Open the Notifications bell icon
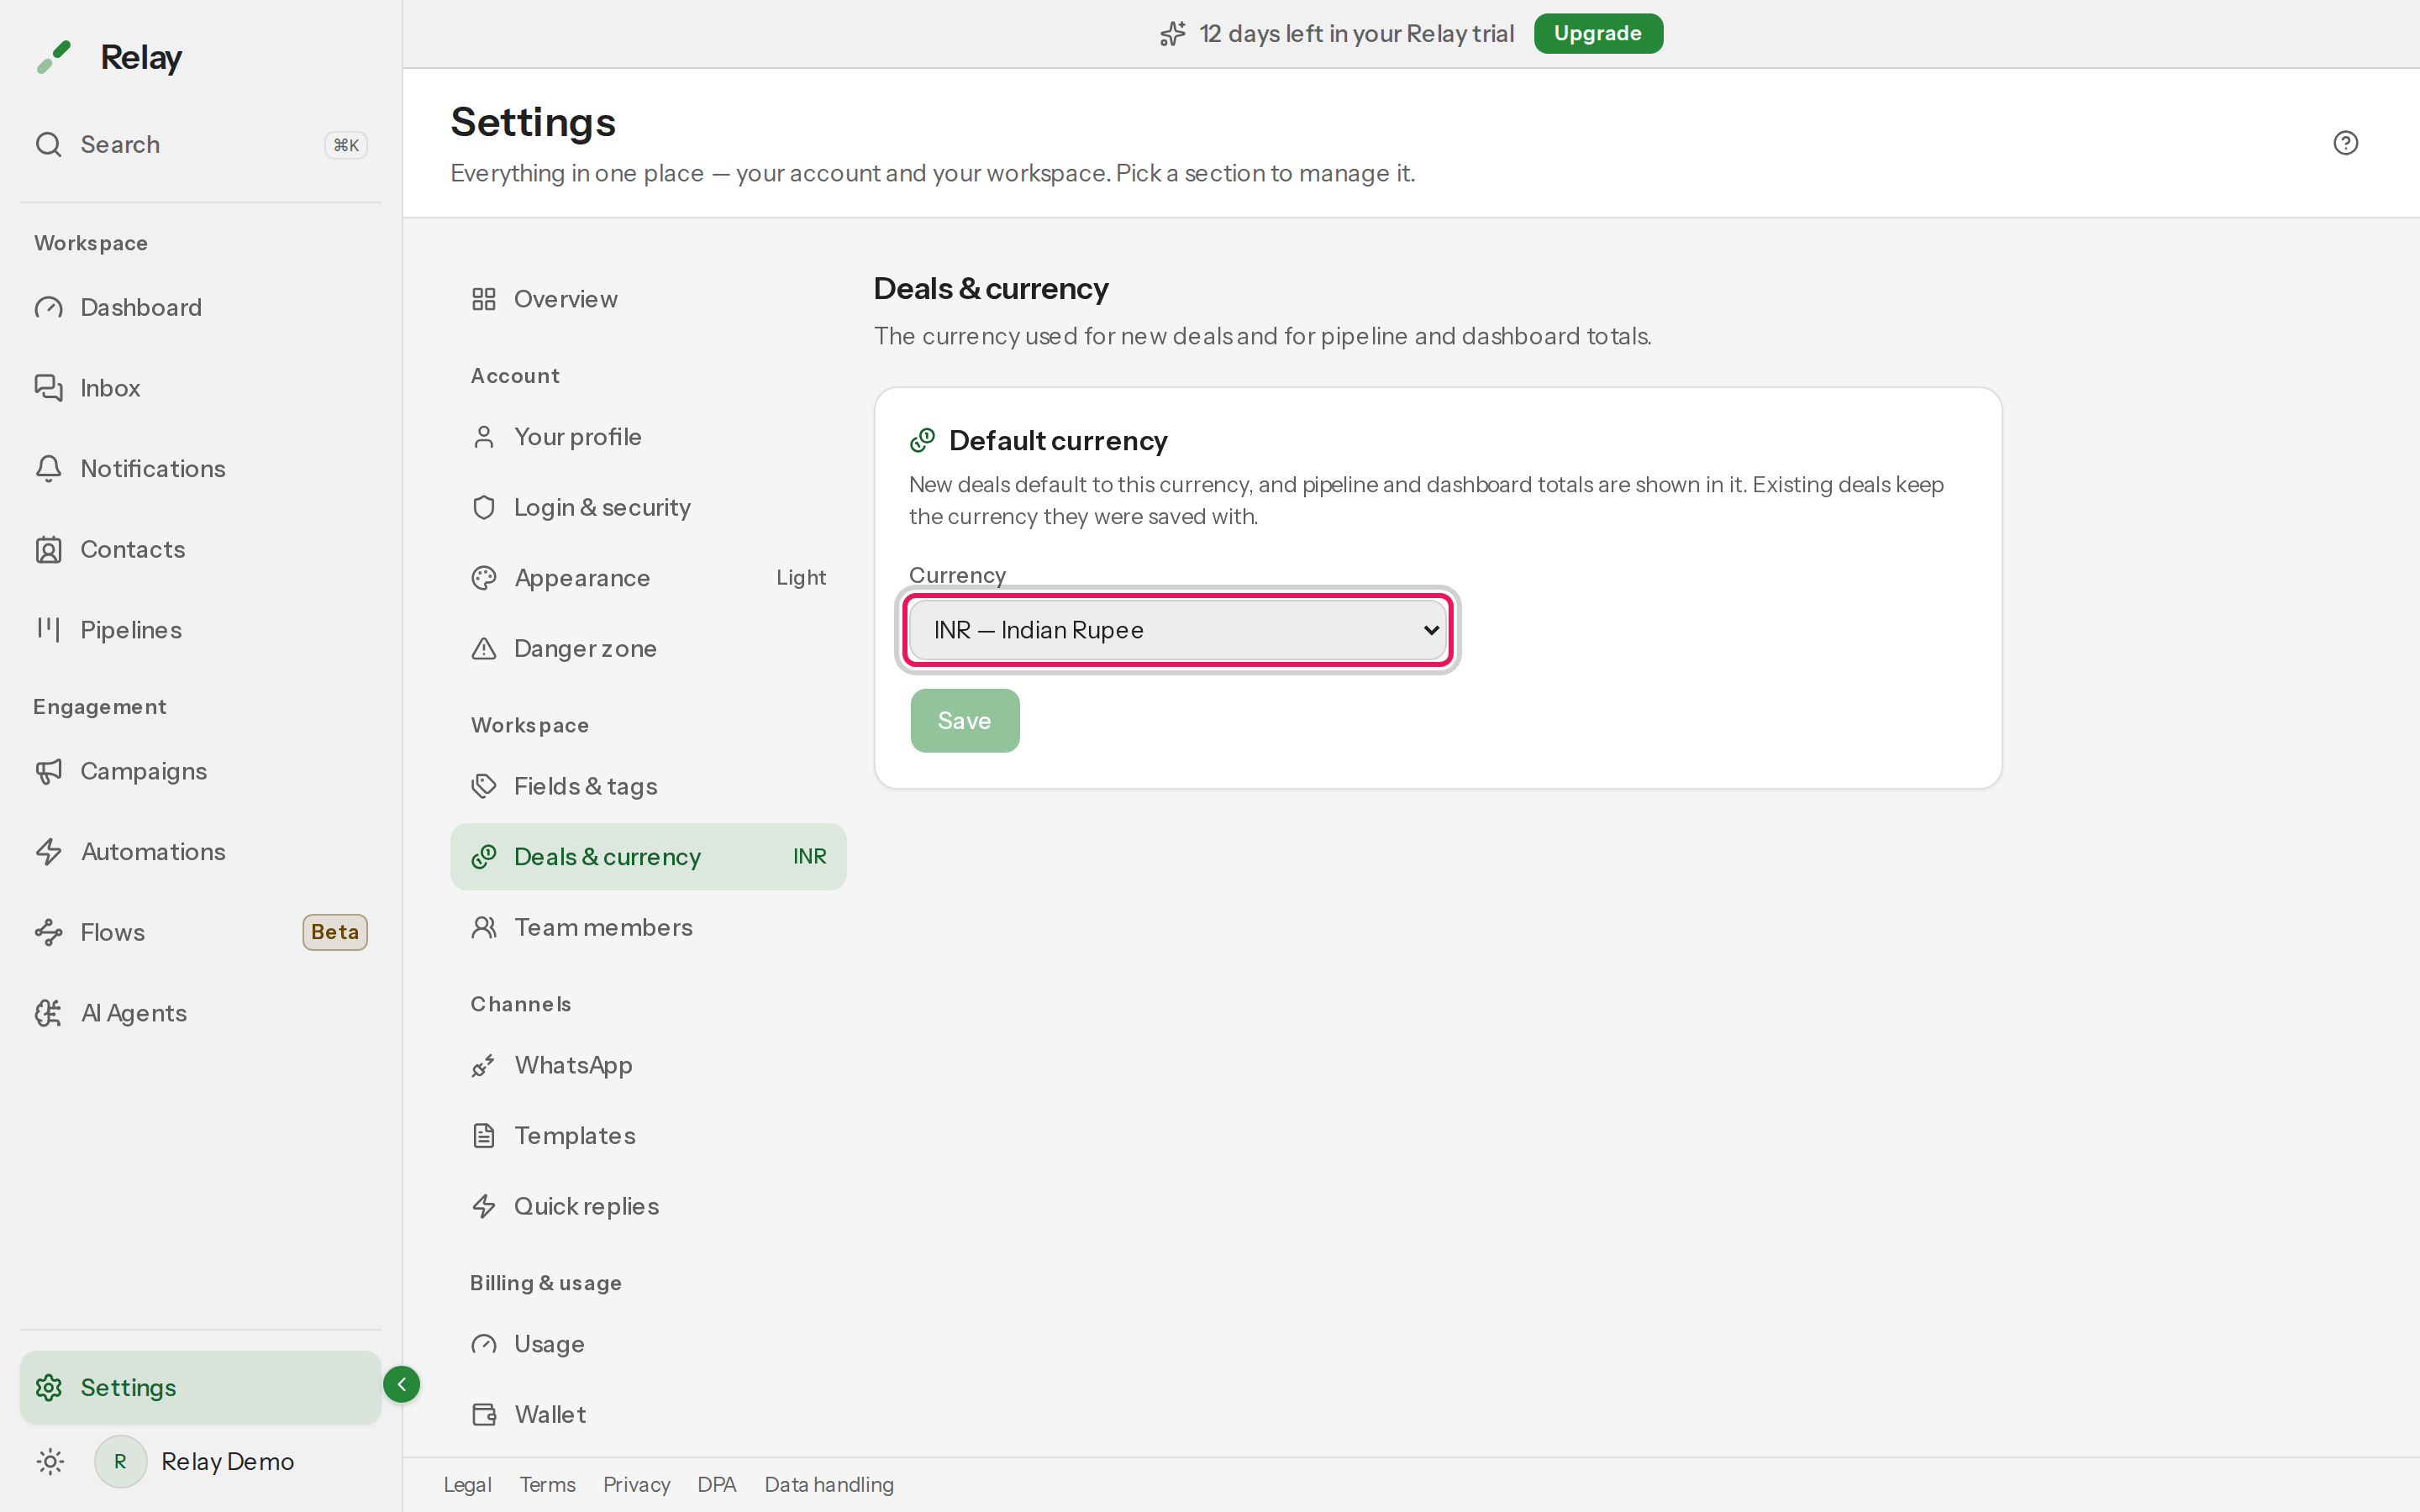Screen dimensions: 2420x1512 pos(48,469)
